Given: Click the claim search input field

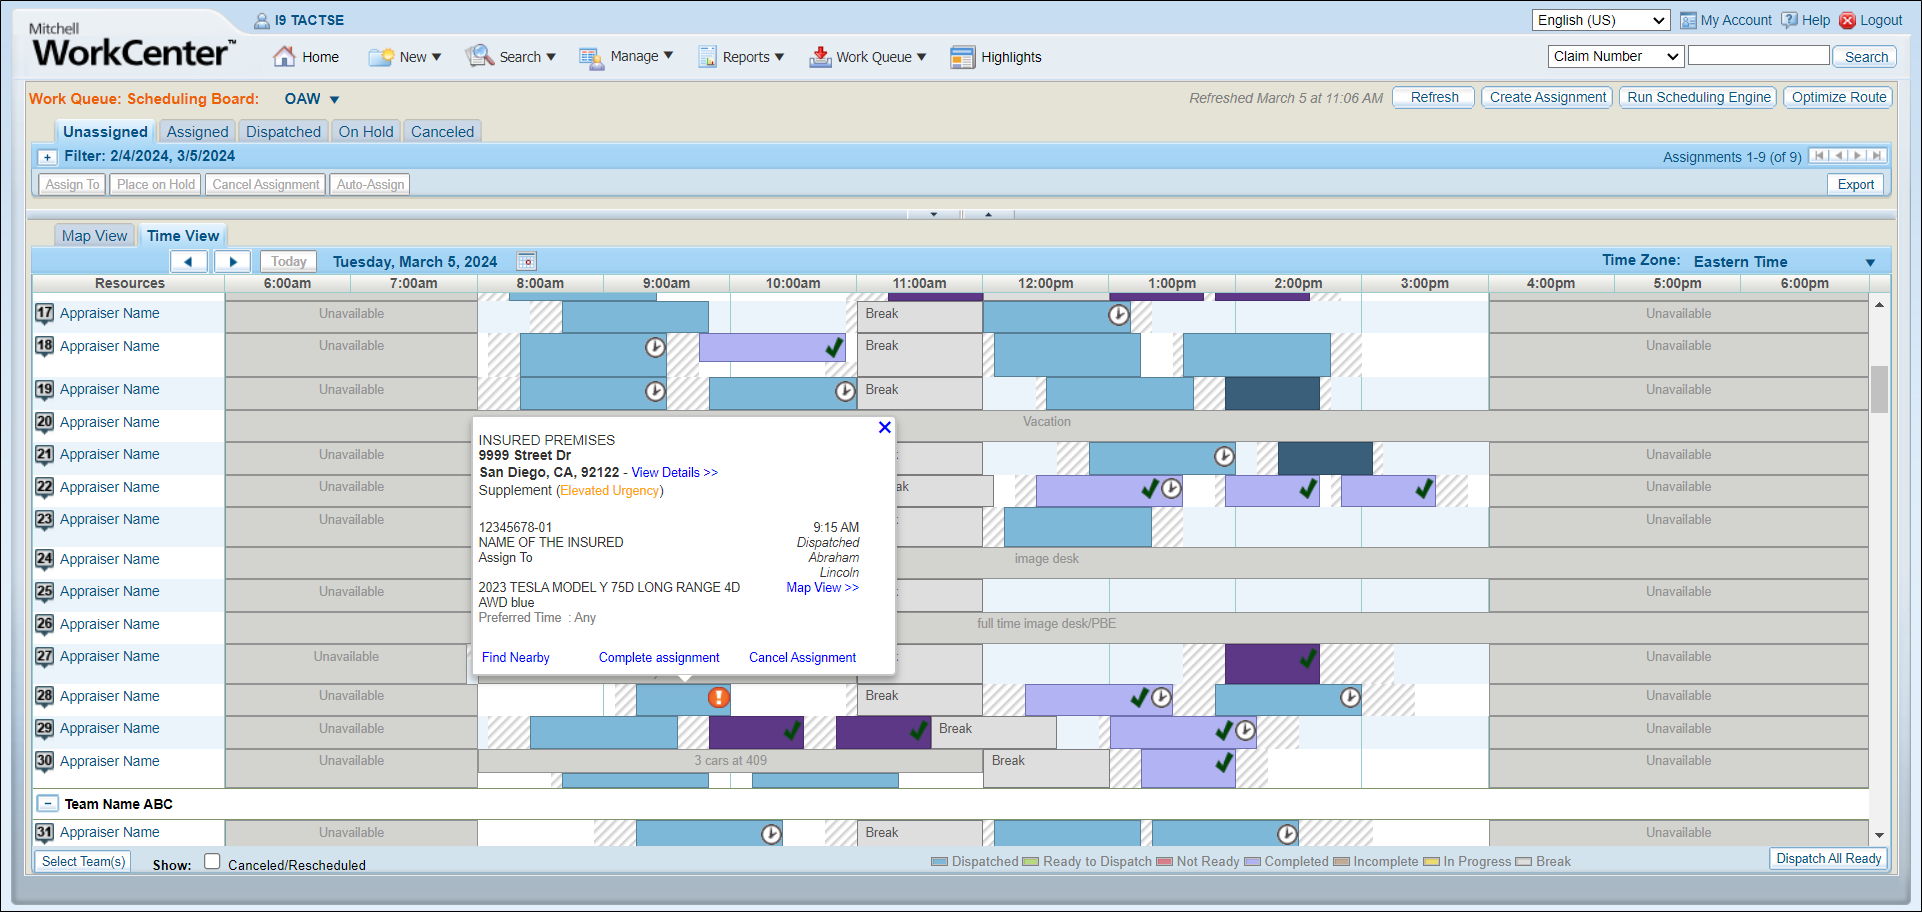Looking at the screenshot, I should (x=1758, y=57).
